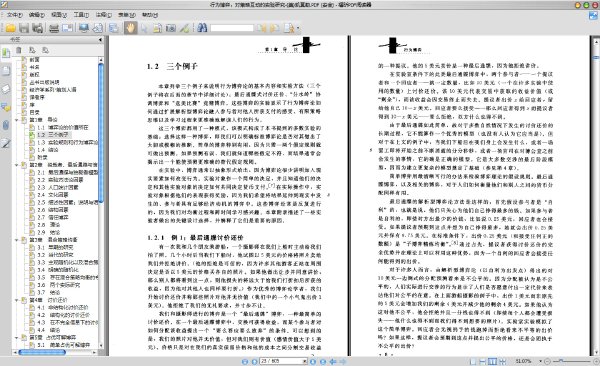Screen dimensions: 600x366
Task: Click the email document icon
Action: (67, 28)
